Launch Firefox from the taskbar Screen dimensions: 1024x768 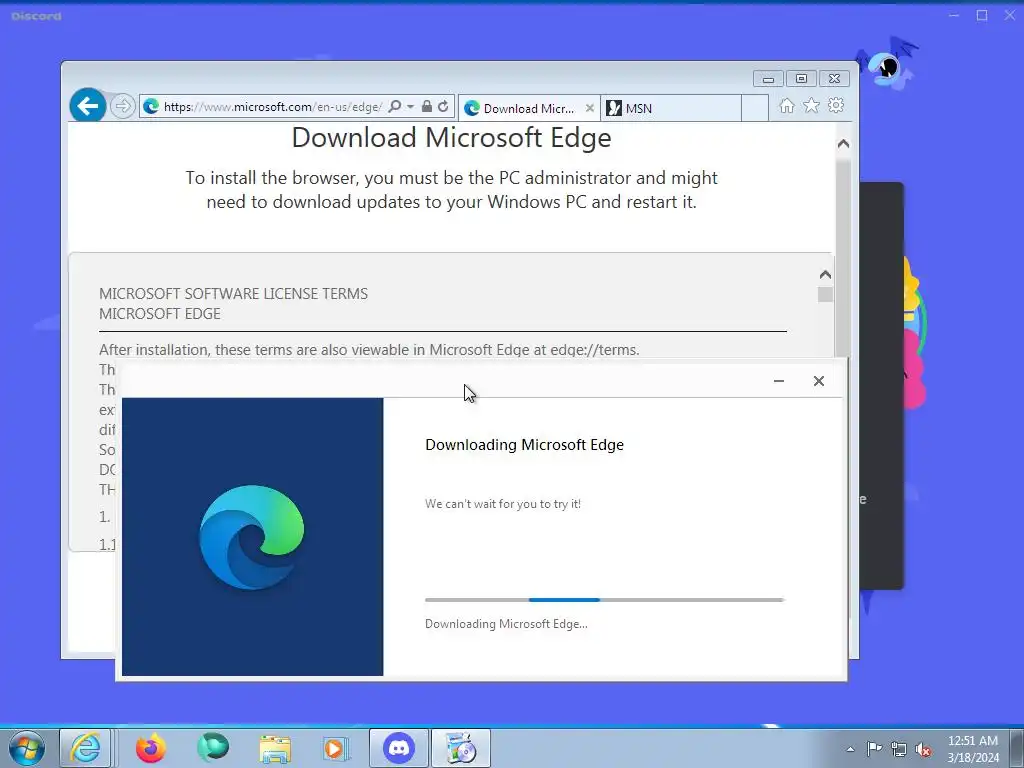pos(150,748)
